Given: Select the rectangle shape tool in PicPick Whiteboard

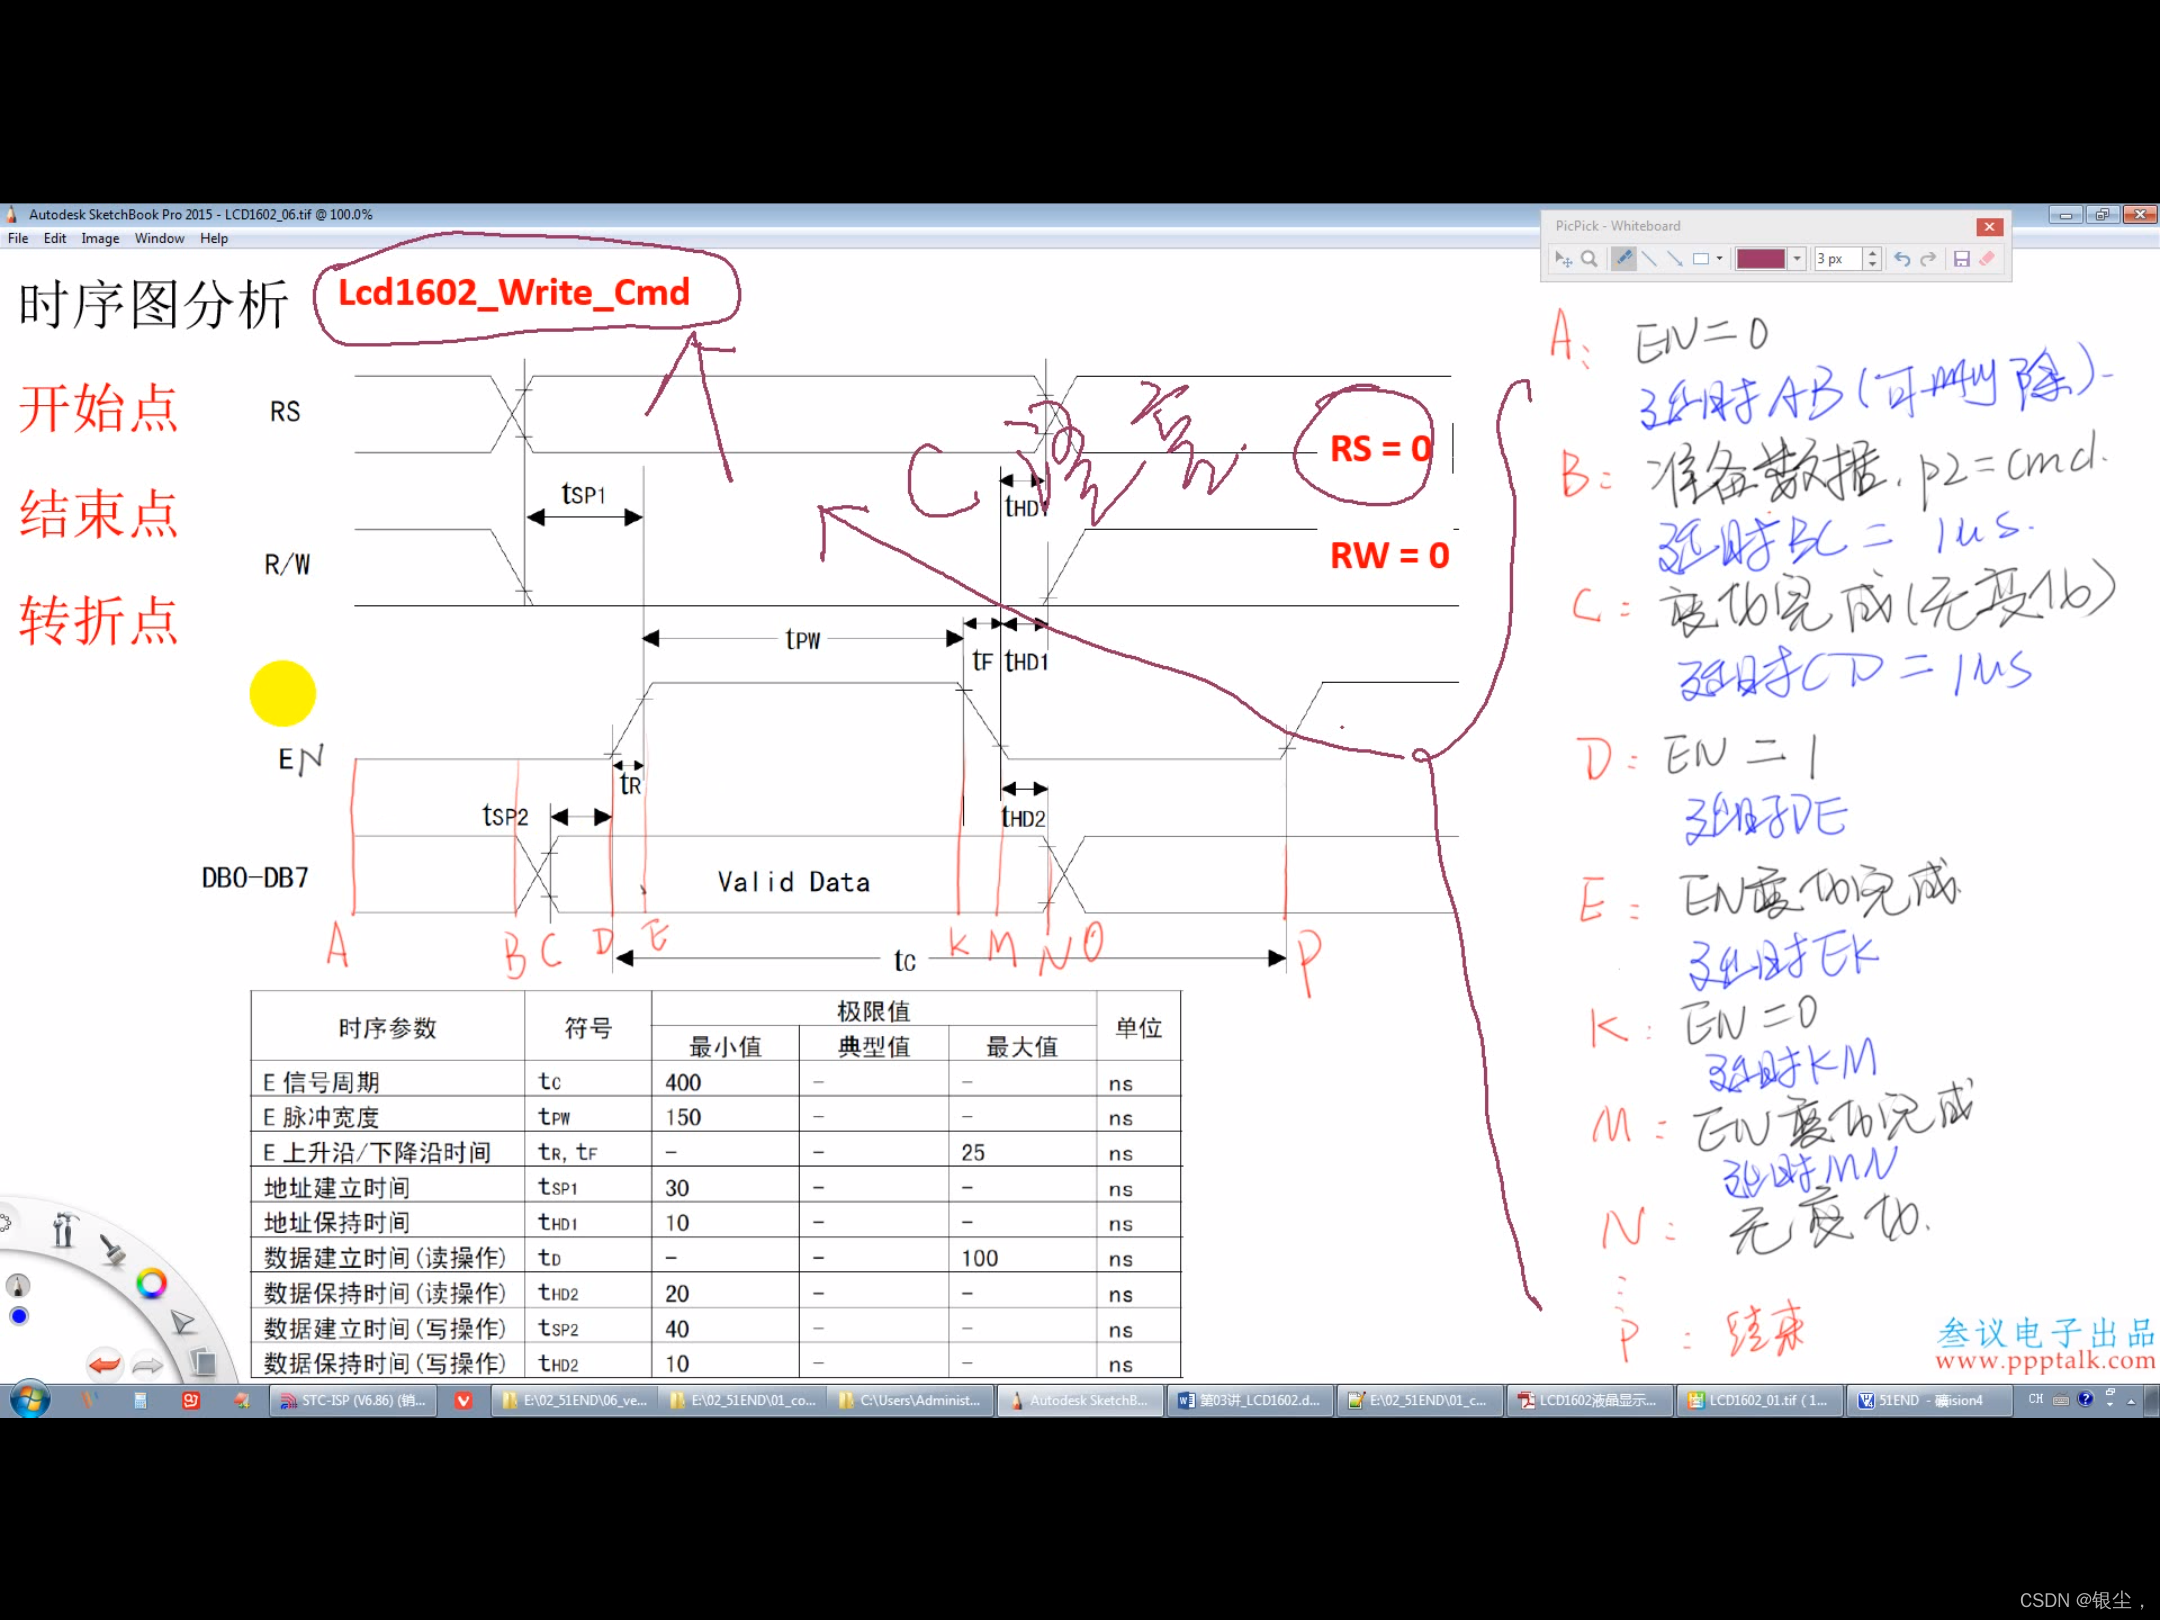Looking at the screenshot, I should (1701, 260).
